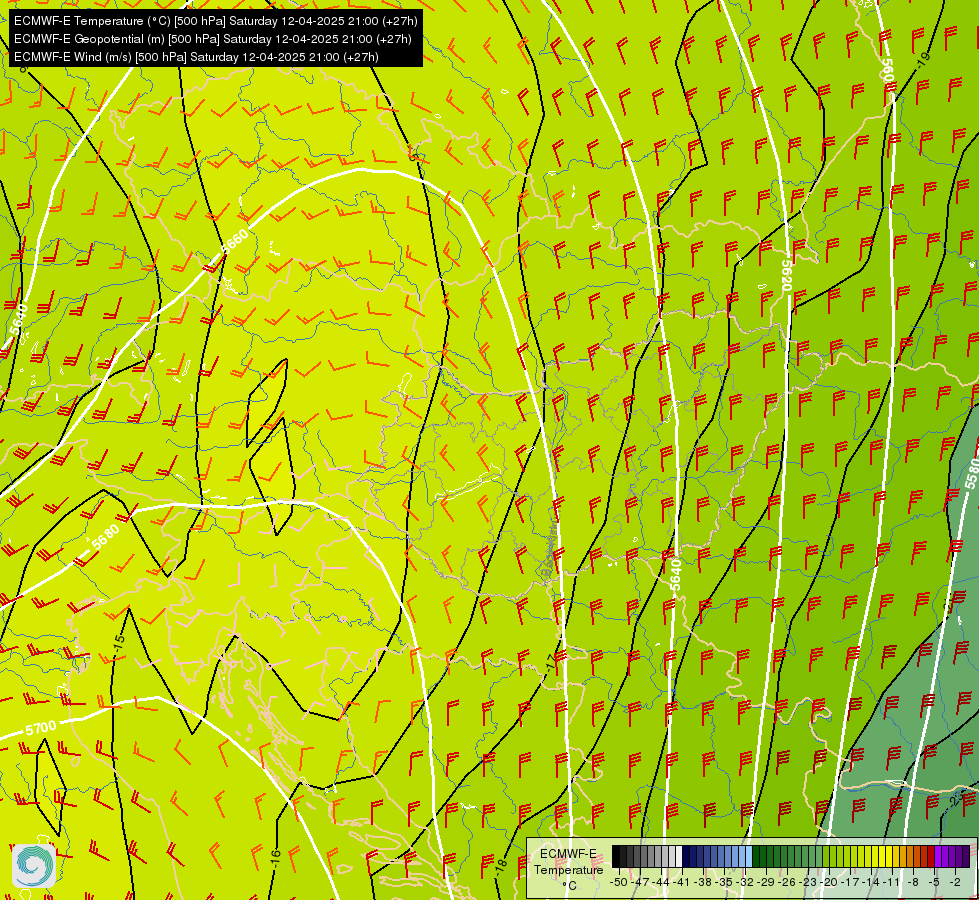
Task: Click the -41 tick label in the legend
Action: pyautogui.click(x=681, y=882)
